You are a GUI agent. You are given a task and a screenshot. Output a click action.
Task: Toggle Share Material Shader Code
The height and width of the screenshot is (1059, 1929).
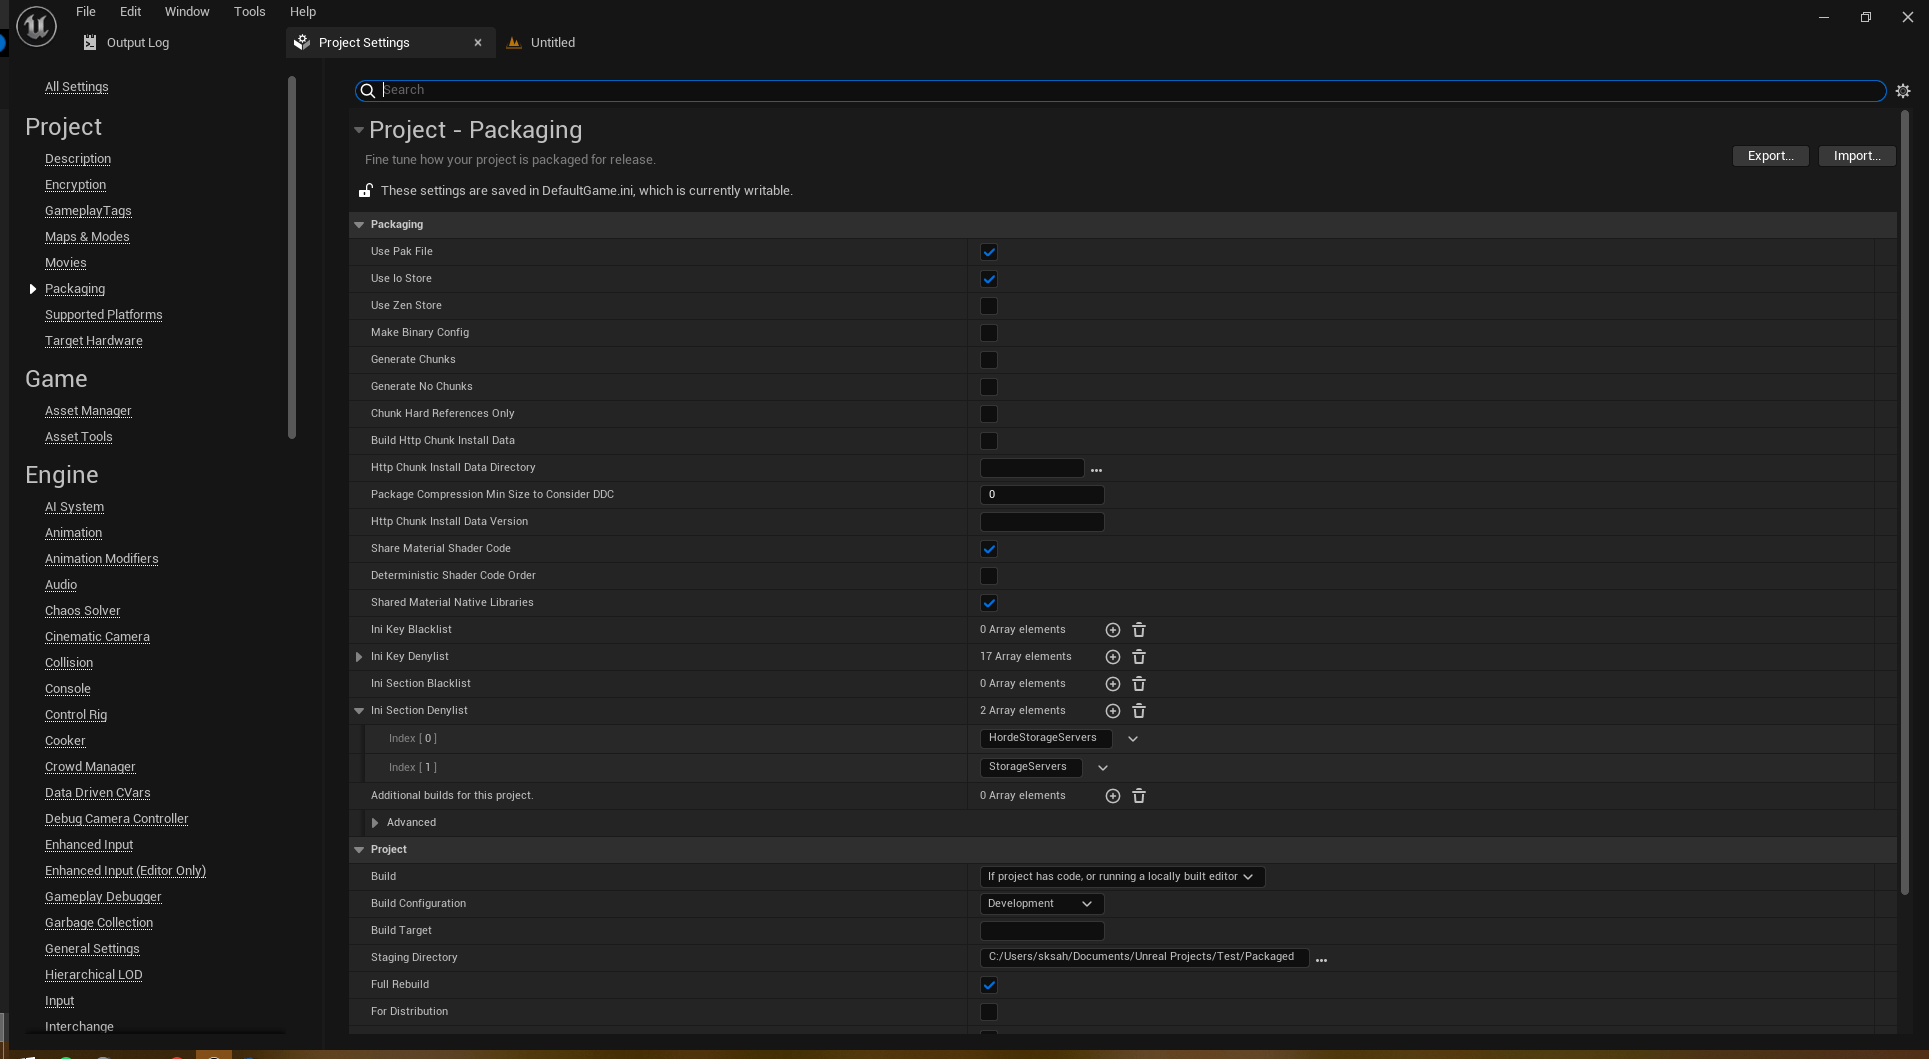click(989, 549)
